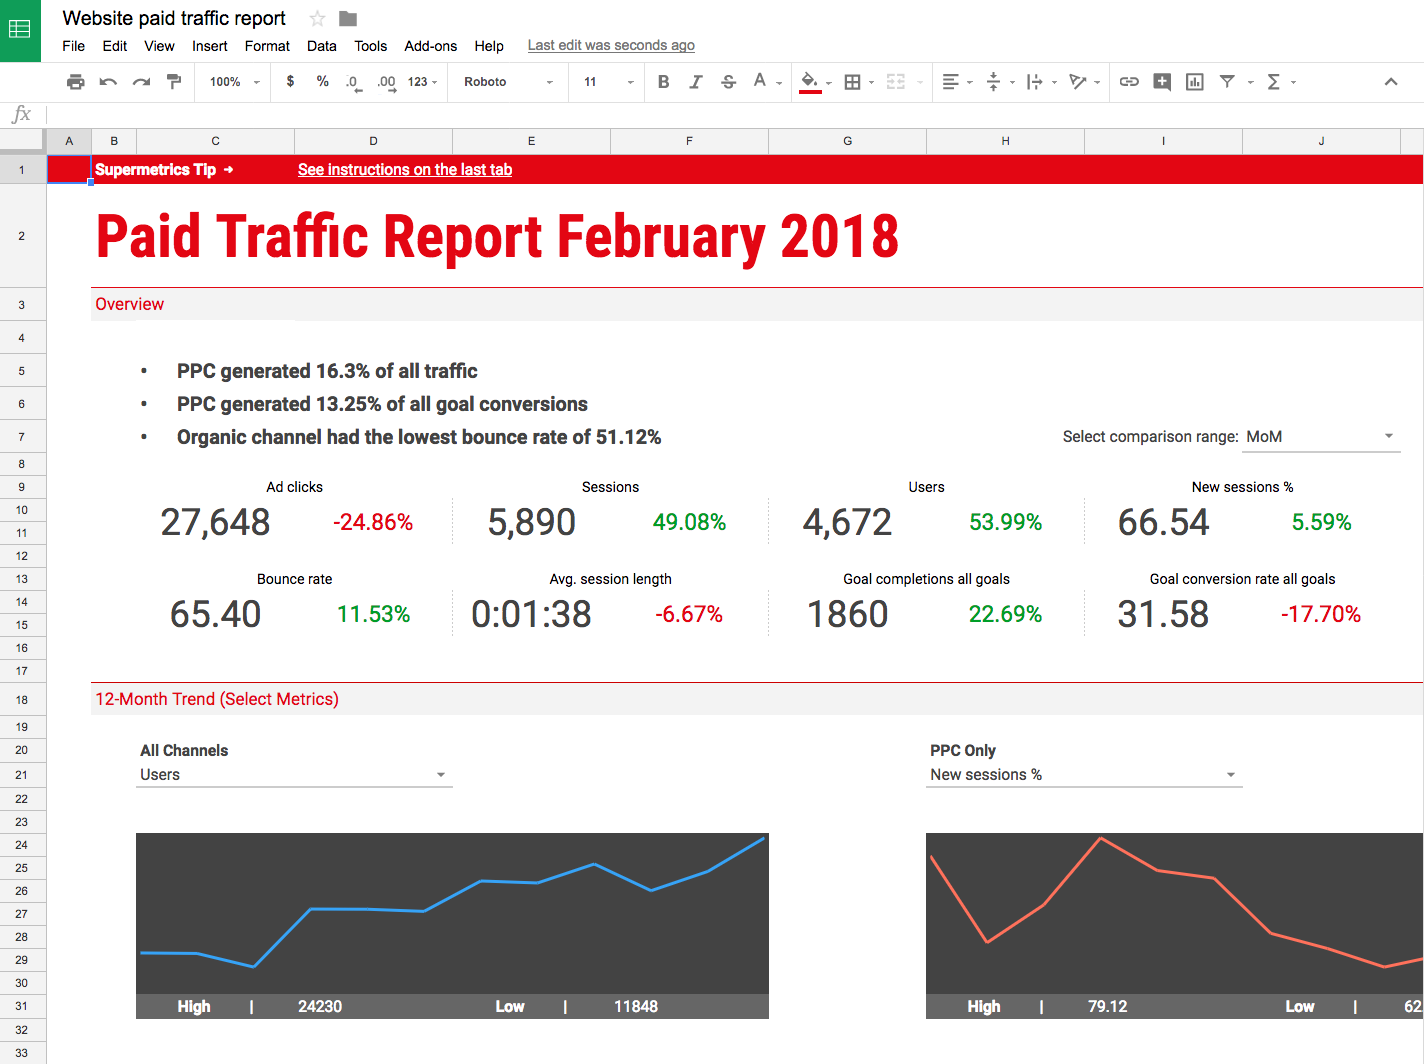Screen dimensions: 1424x1064
Task: Open the Insert menu
Action: [x=210, y=46]
